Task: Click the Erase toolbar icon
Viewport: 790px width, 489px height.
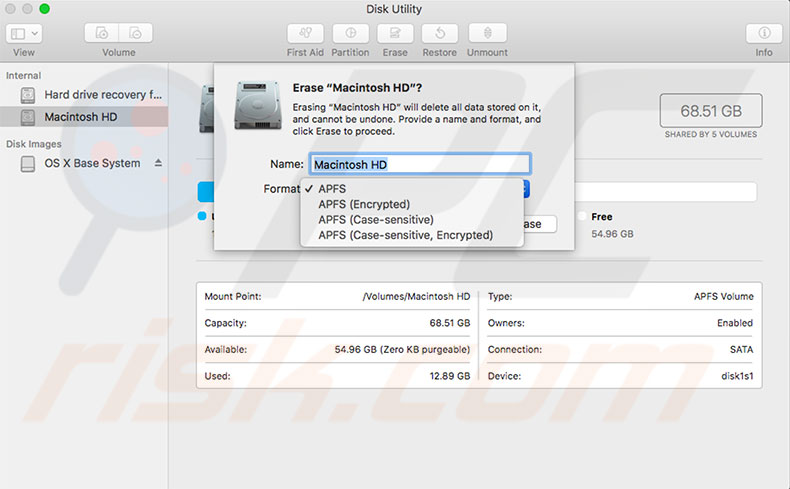Action: [x=395, y=33]
